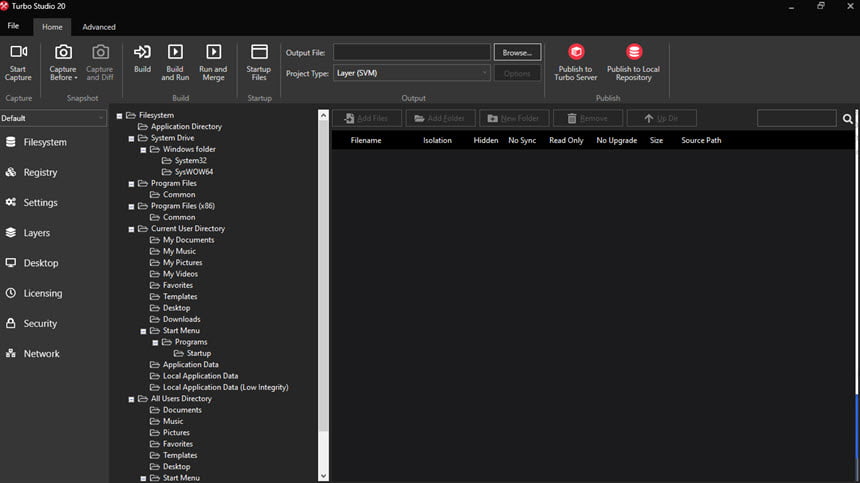860x483 pixels.
Task: Click the Add Folder toolbar button
Action: click(440, 118)
